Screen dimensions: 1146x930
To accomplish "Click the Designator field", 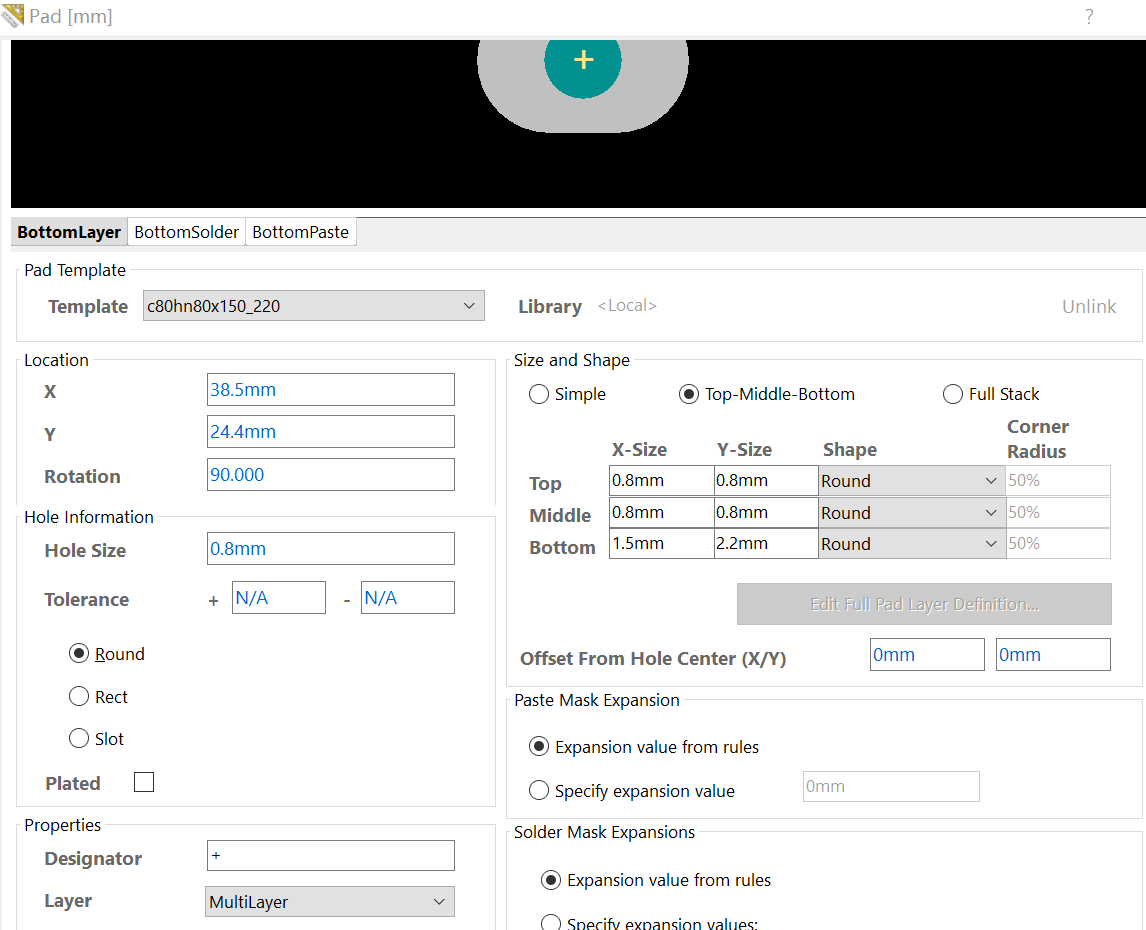I will 330,855.
